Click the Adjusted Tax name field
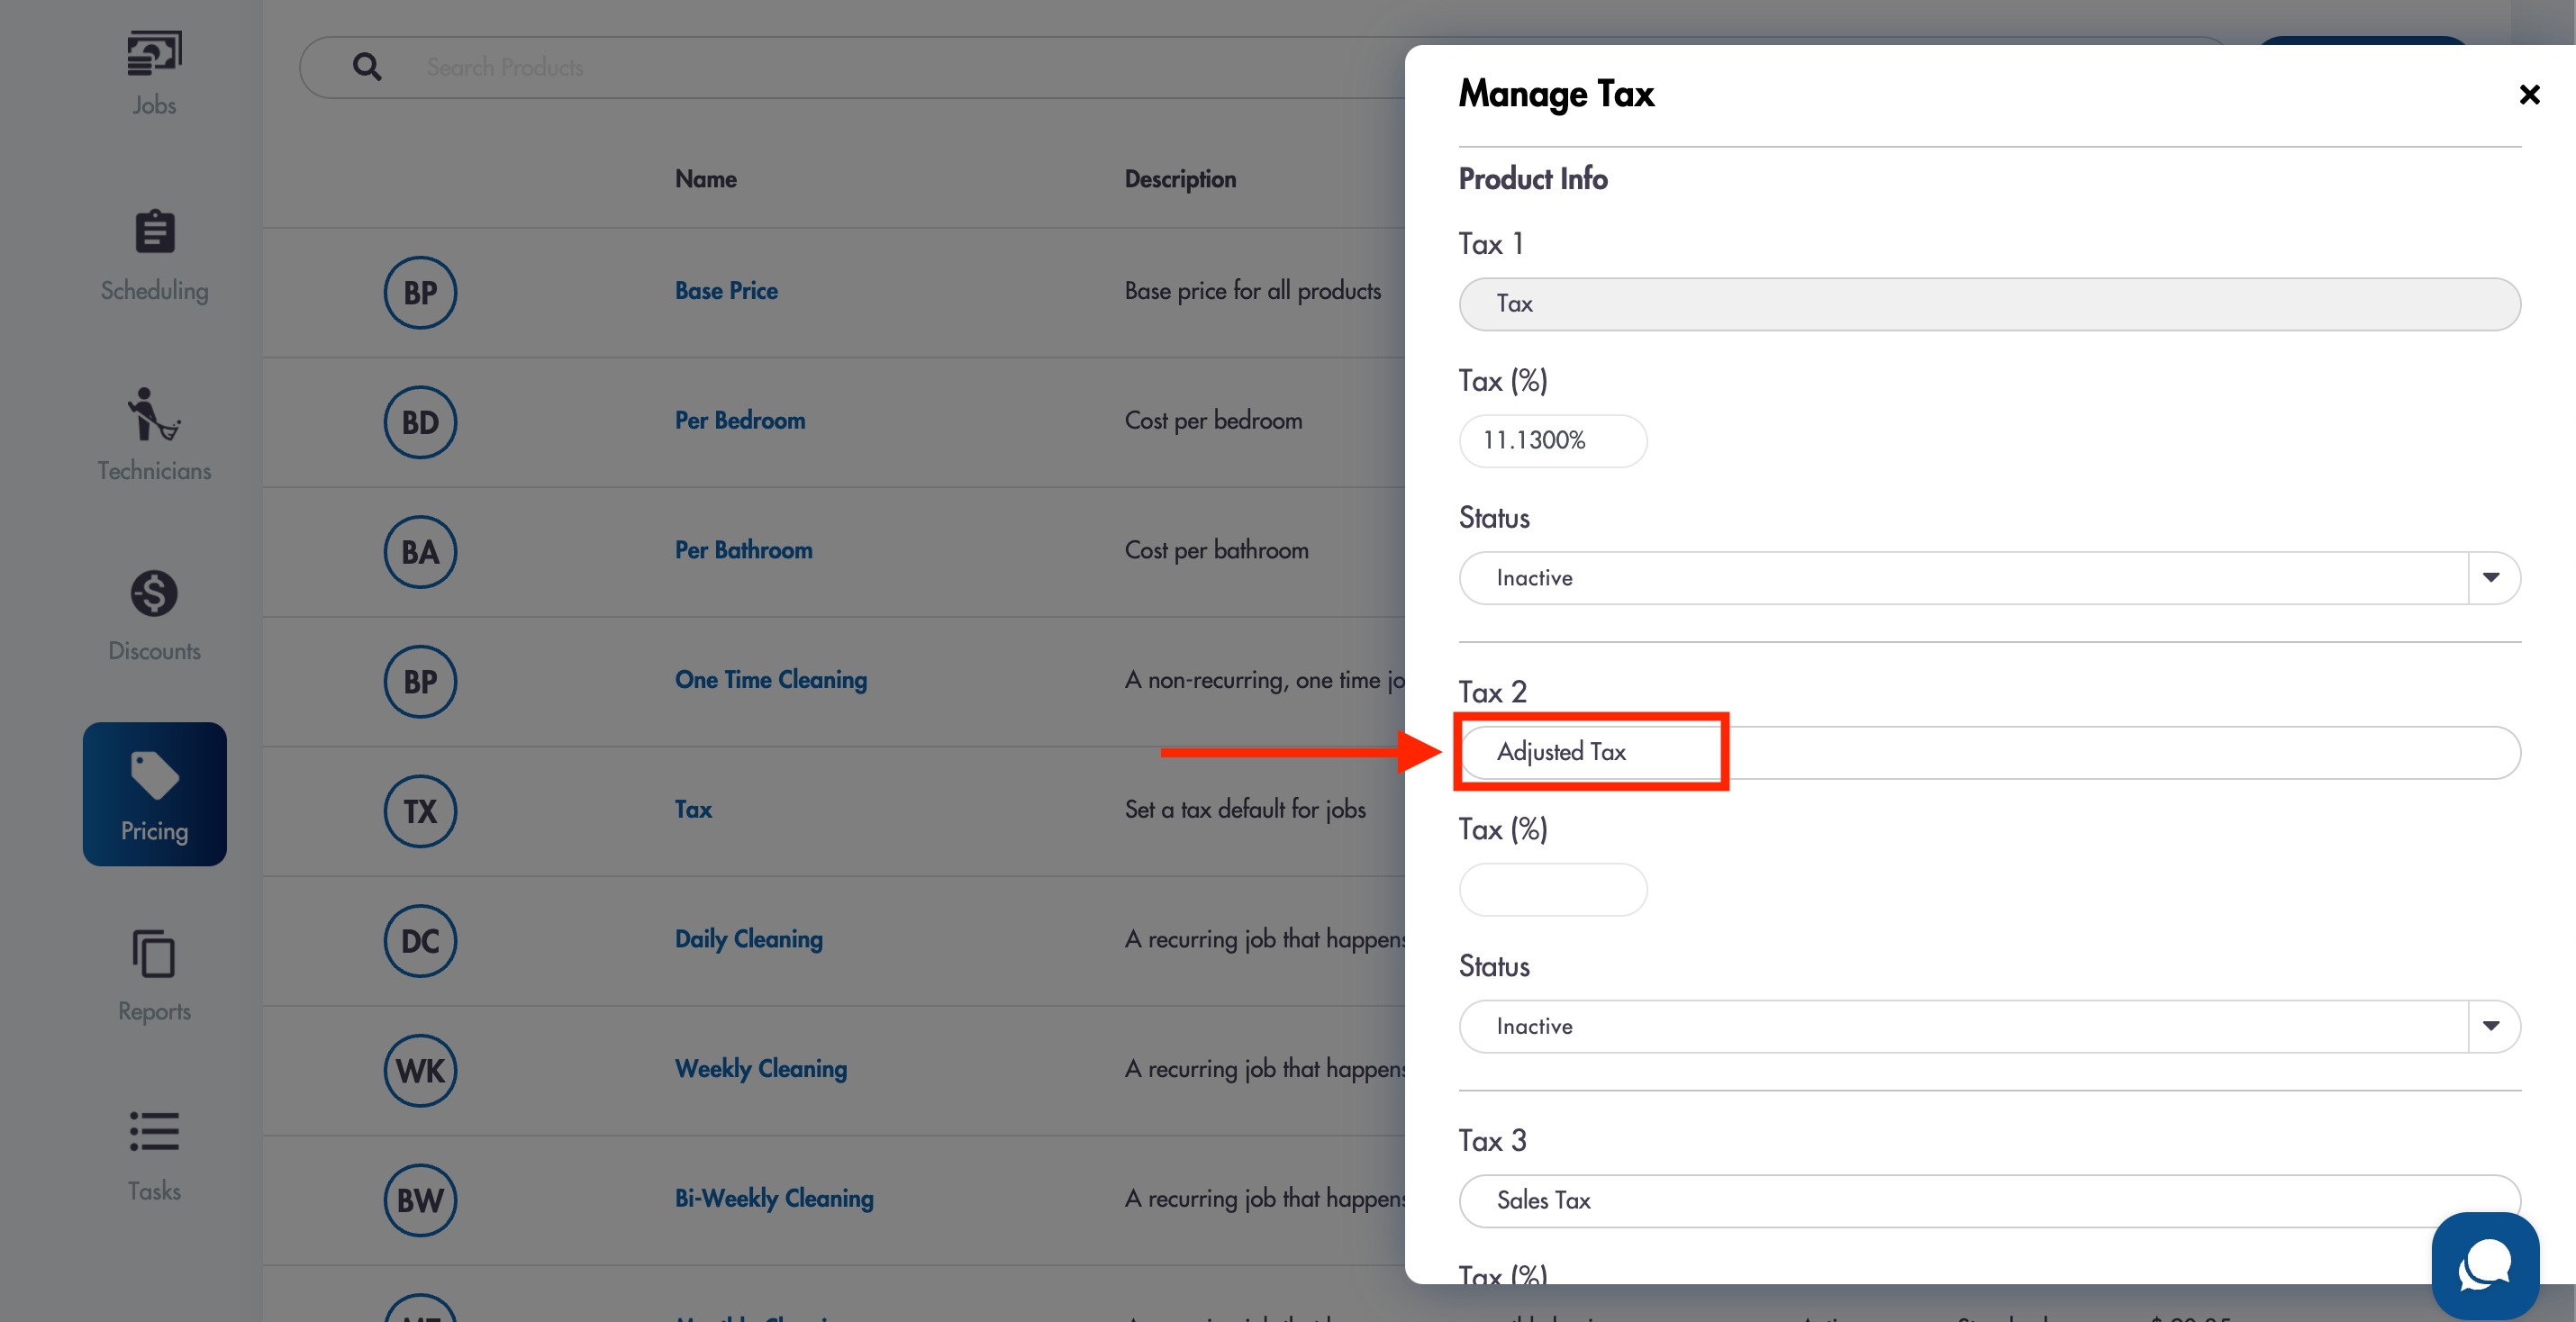The width and height of the screenshot is (2576, 1322). [x=1989, y=753]
